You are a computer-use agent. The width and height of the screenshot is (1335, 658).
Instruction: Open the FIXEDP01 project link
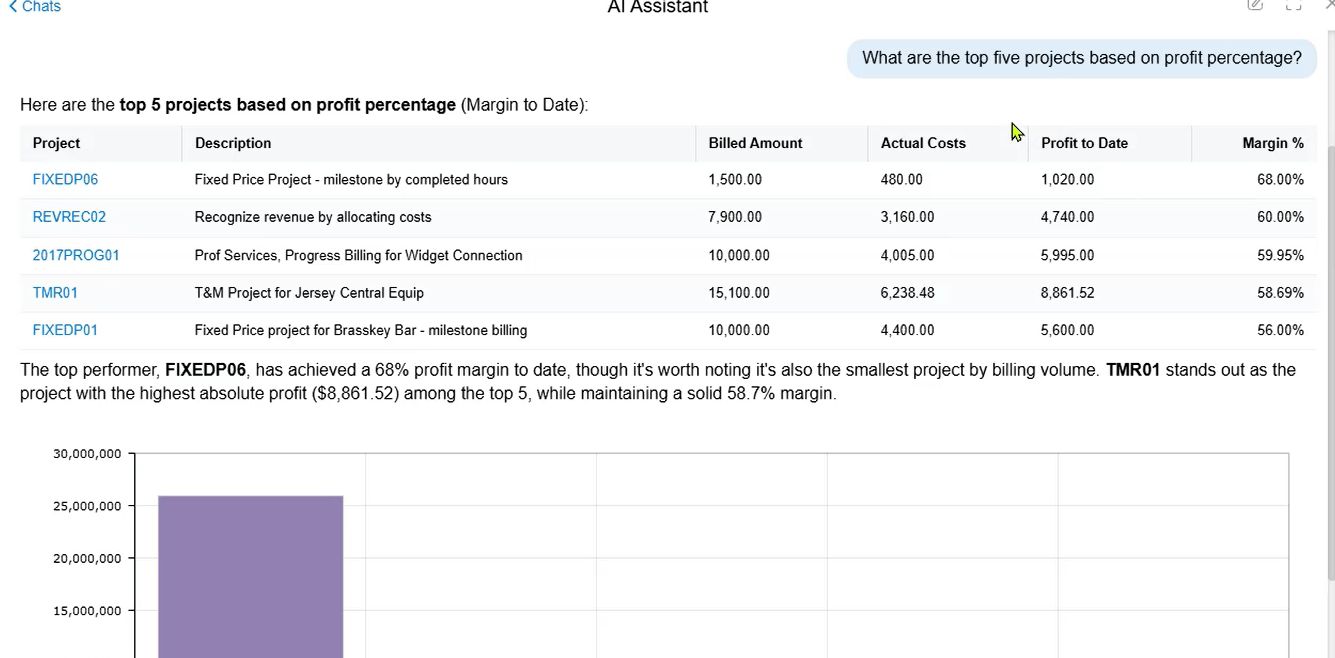(x=65, y=330)
